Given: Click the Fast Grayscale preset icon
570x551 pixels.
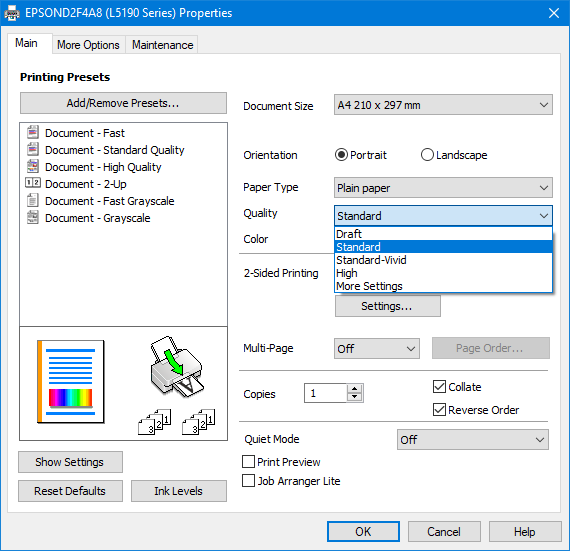Looking at the screenshot, I should [33, 200].
